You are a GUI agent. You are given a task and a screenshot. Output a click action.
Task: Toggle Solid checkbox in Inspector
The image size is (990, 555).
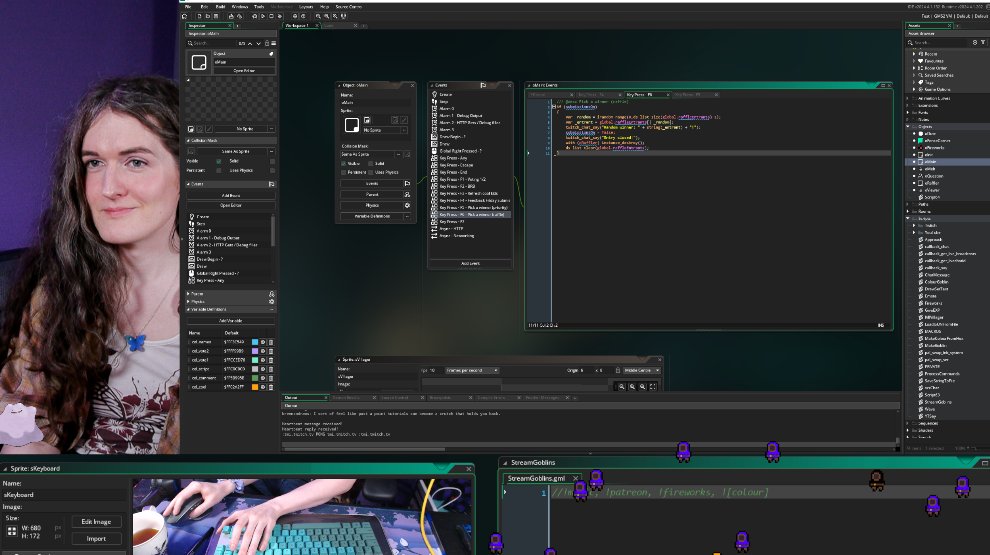272,161
